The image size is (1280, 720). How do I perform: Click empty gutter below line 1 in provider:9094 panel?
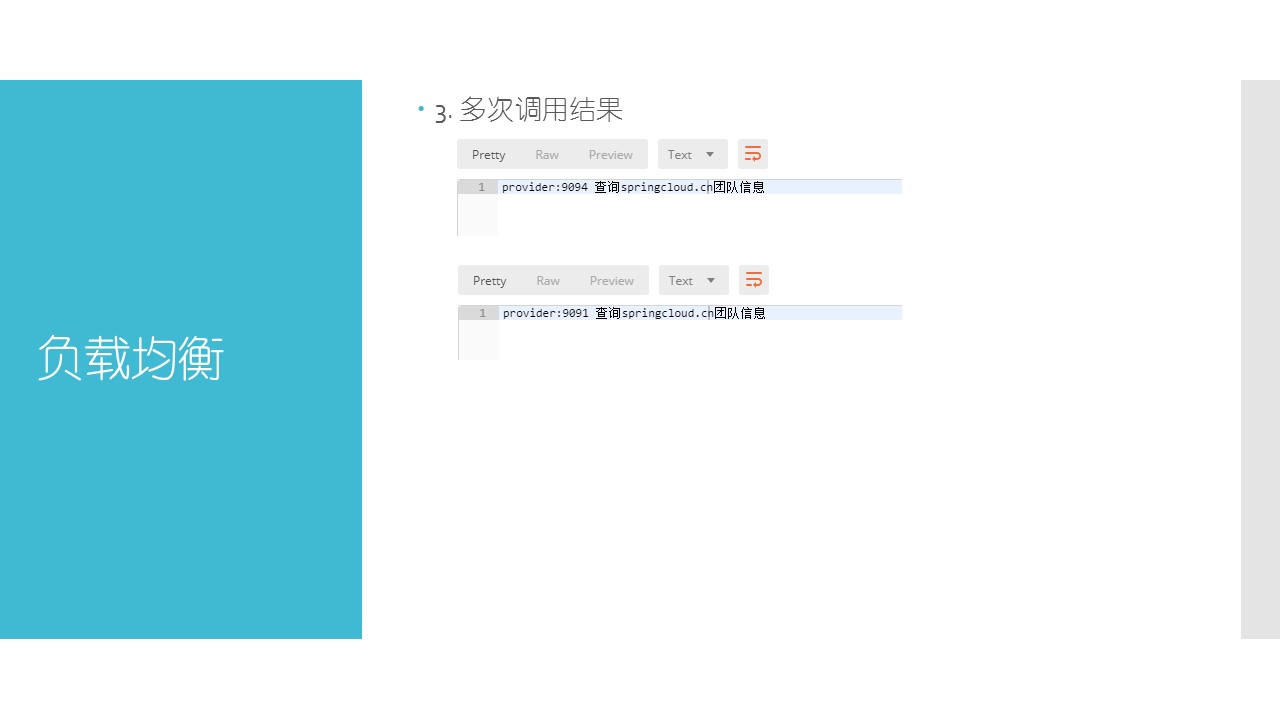tap(477, 215)
